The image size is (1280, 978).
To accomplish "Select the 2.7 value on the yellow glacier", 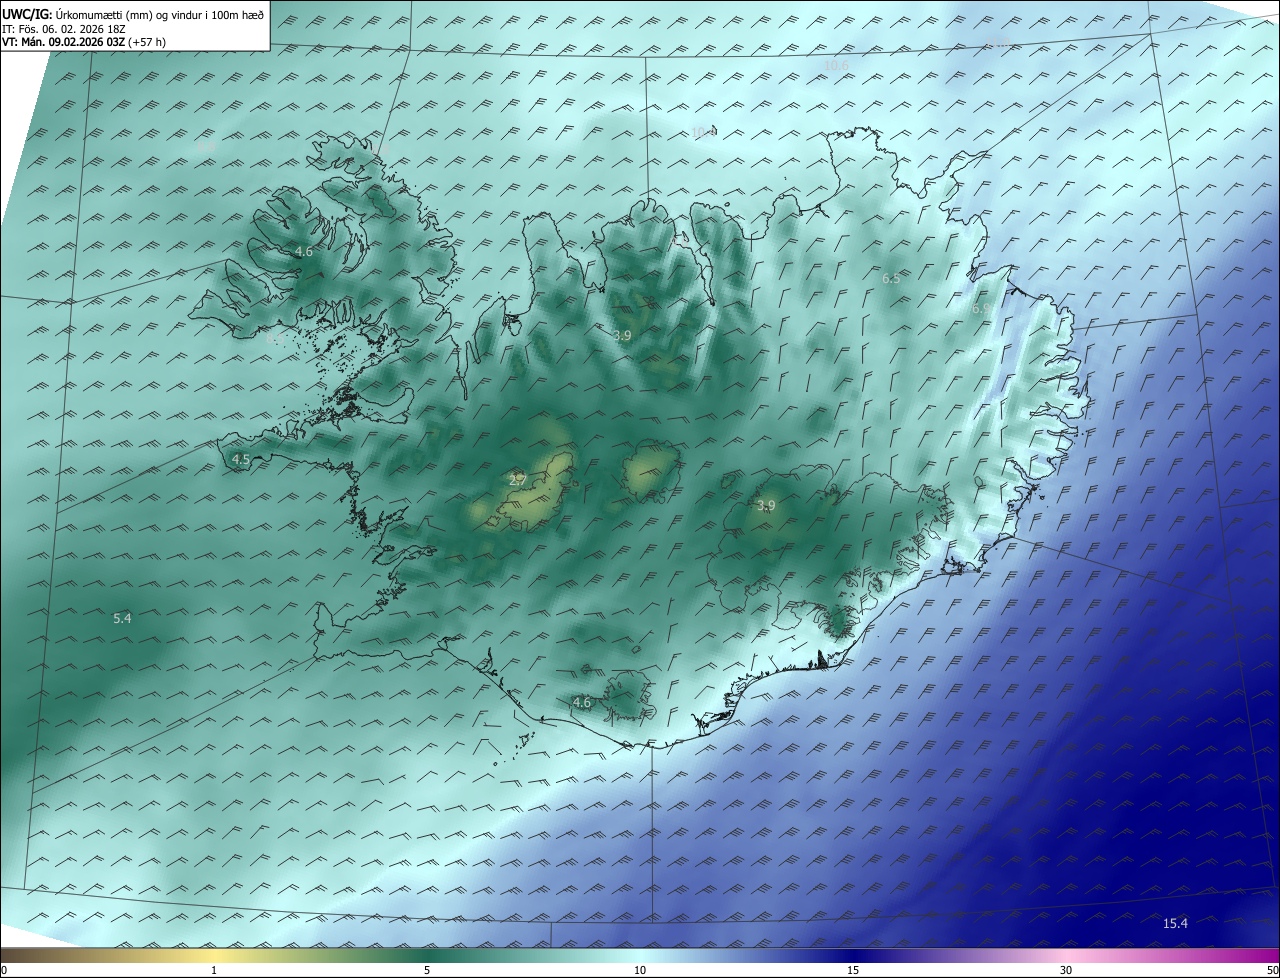I will point(518,480).
